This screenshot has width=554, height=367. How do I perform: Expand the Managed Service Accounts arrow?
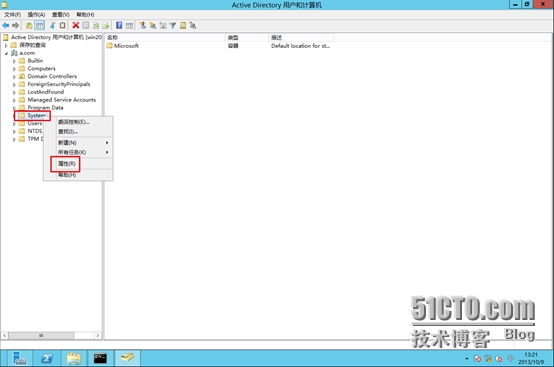pos(14,100)
